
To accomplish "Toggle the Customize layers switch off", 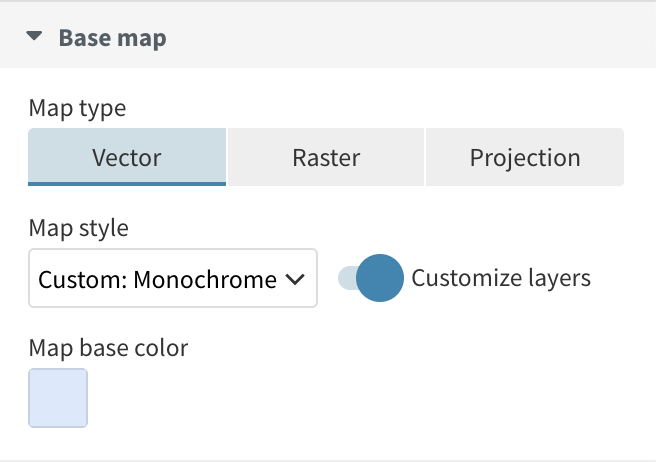I will click(x=371, y=278).
